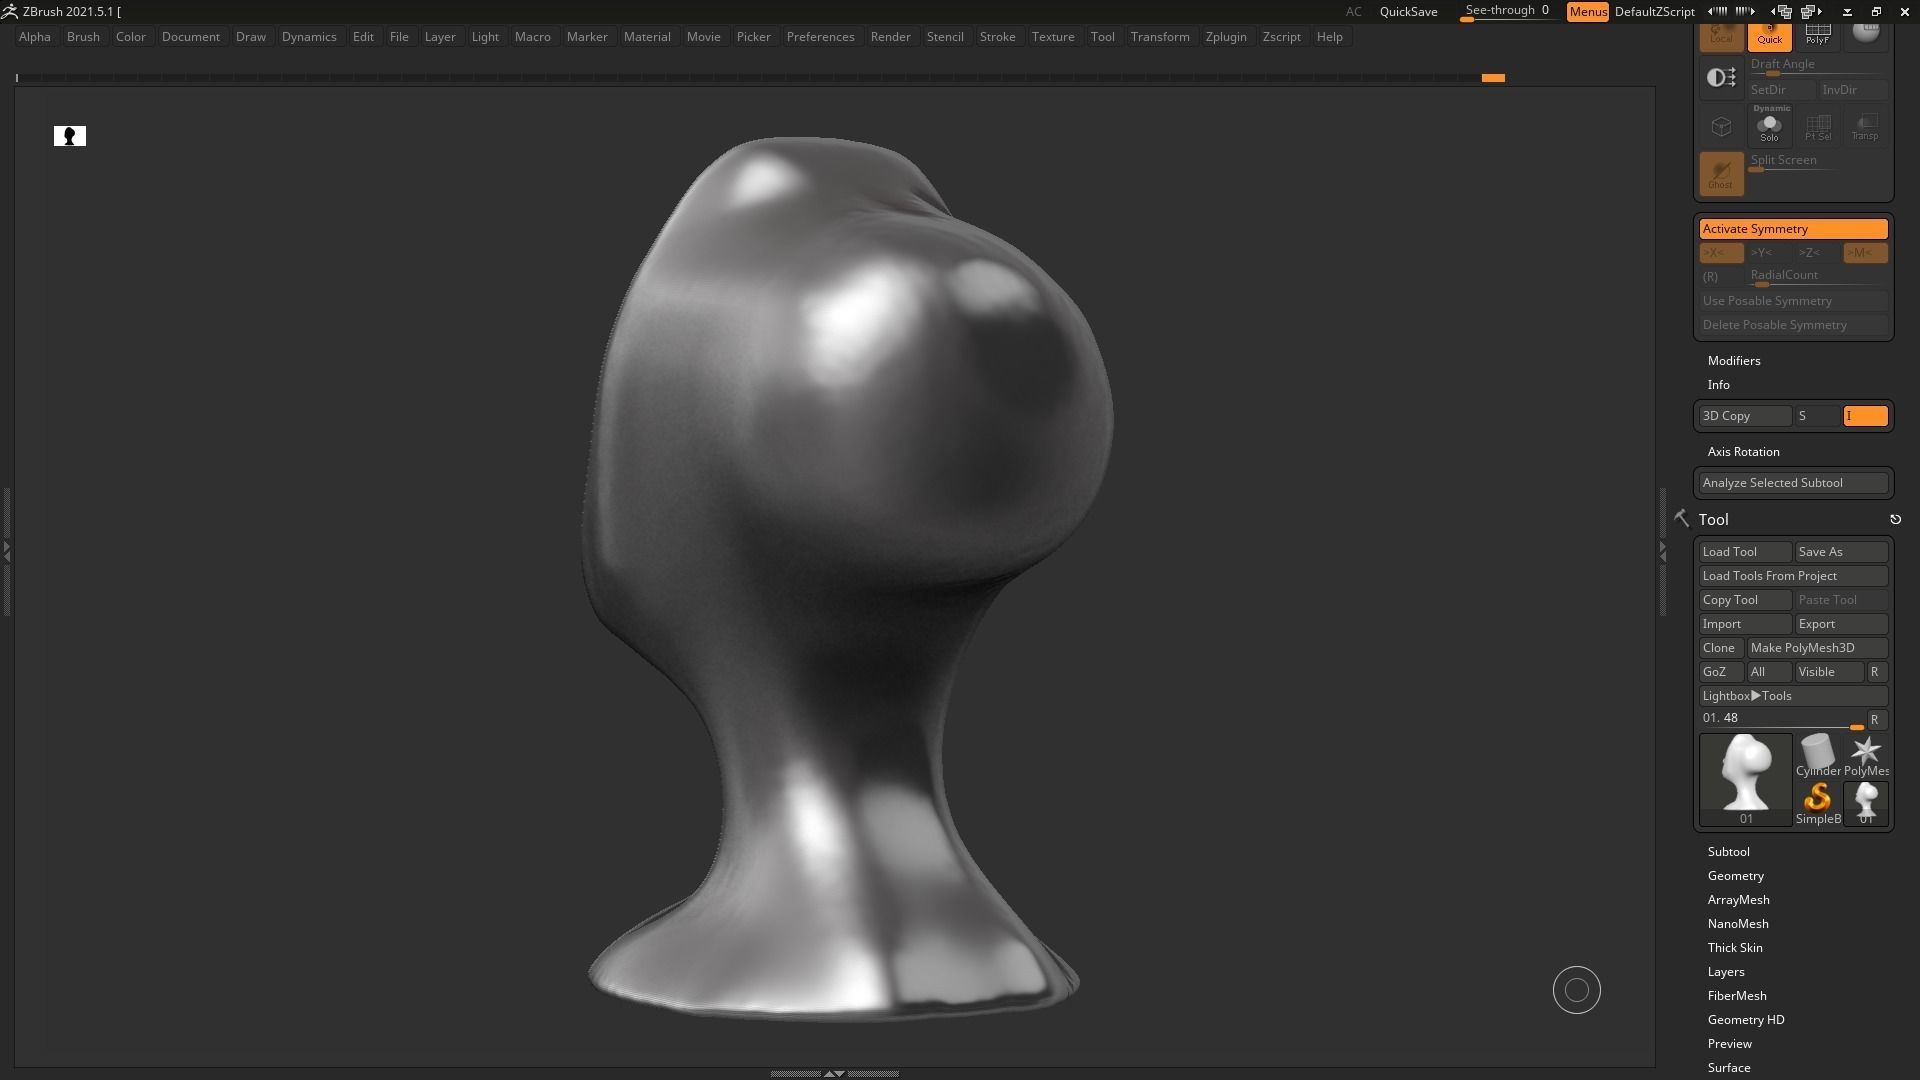Viewport: 1920px width, 1080px height.
Task: Load previous UI color scheme icon
Action: coord(1719,11)
